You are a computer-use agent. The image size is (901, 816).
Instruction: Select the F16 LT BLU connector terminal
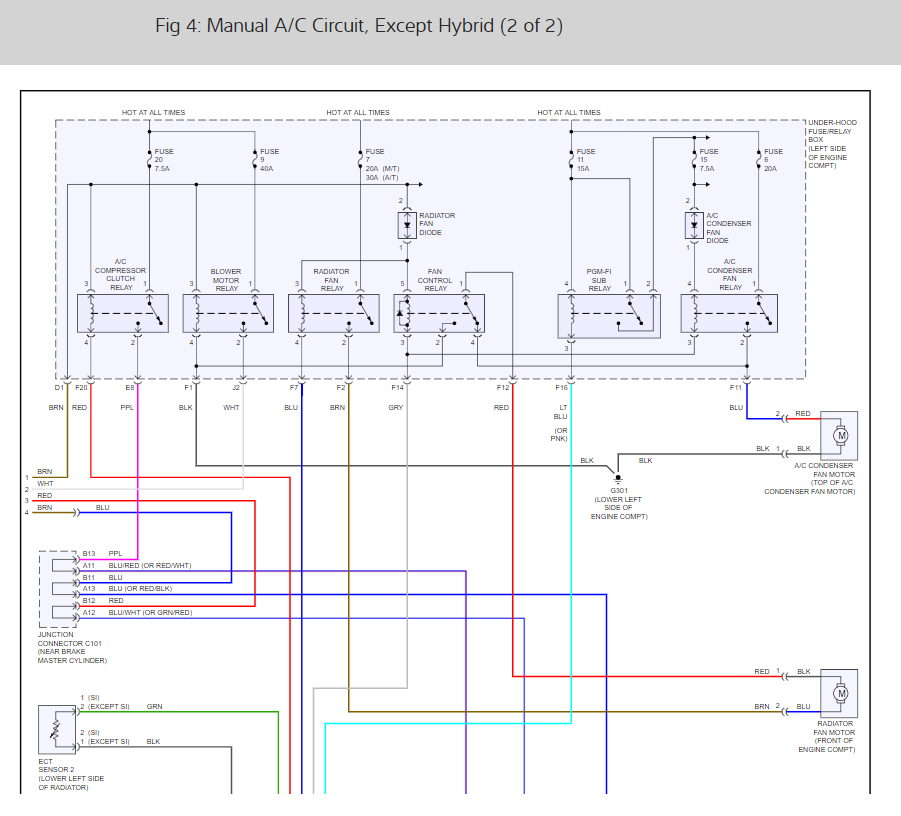pyautogui.click(x=571, y=380)
